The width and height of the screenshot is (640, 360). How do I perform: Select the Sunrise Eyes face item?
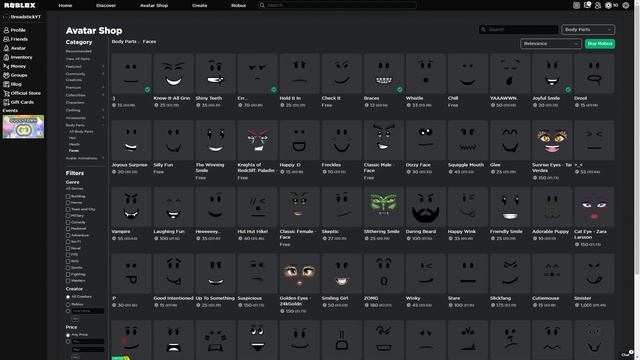click(x=552, y=140)
